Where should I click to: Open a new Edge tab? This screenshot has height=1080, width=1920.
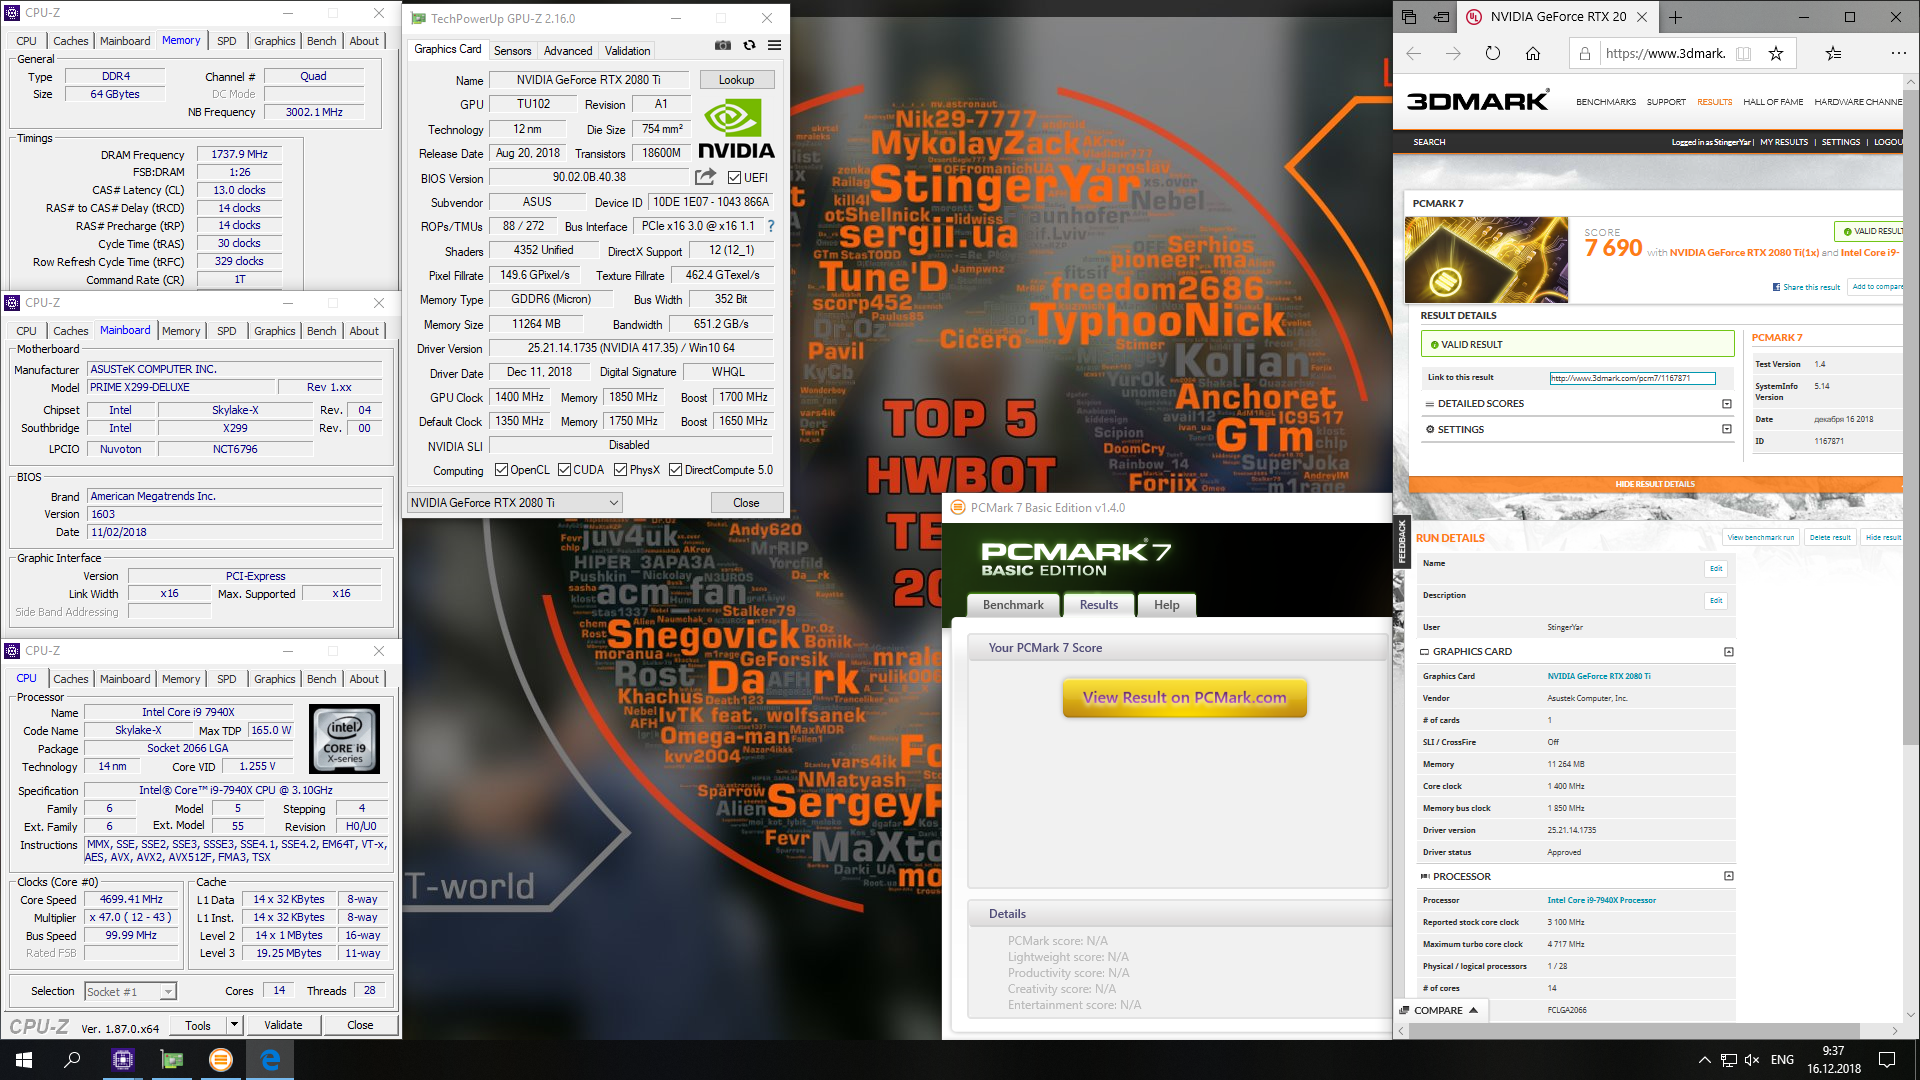1676,17
